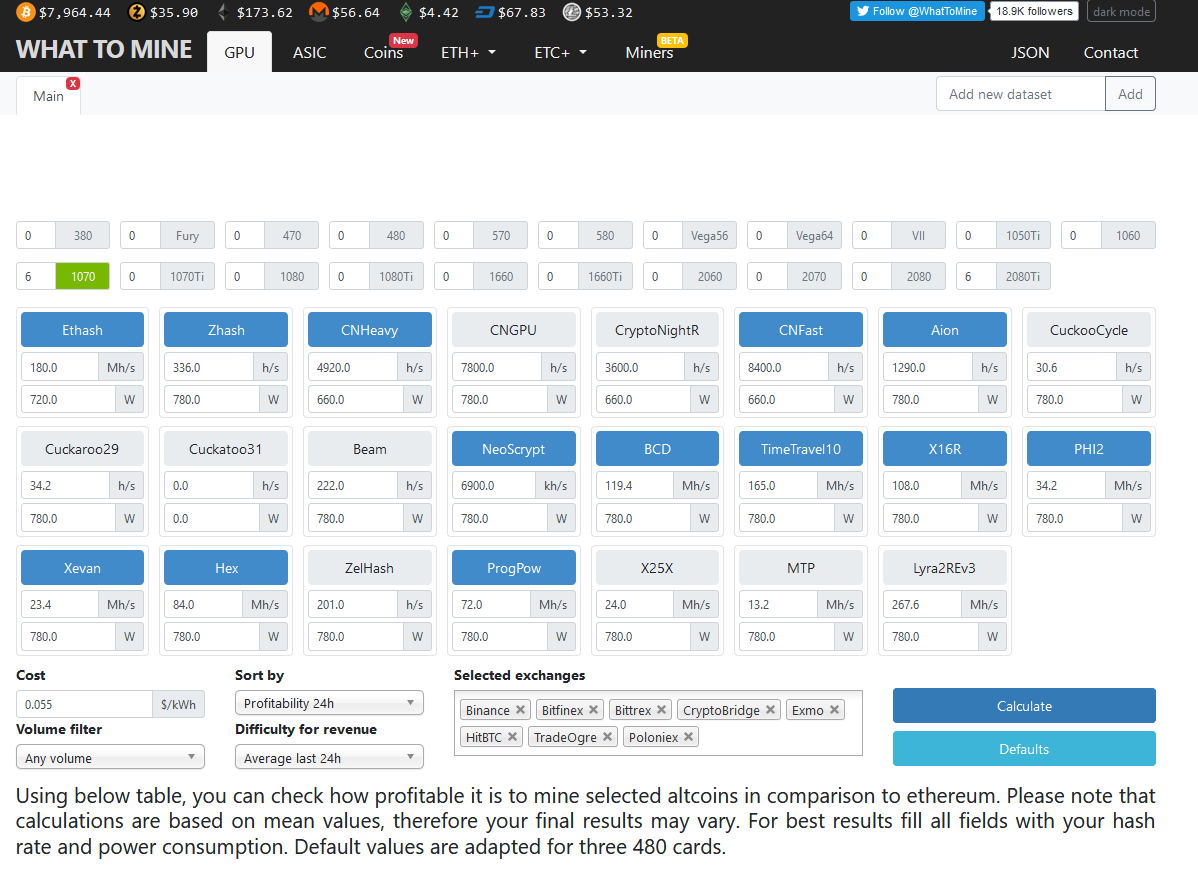Viewport: 1198px width, 869px height.
Task: Open the Miners page
Action: click(x=649, y=53)
